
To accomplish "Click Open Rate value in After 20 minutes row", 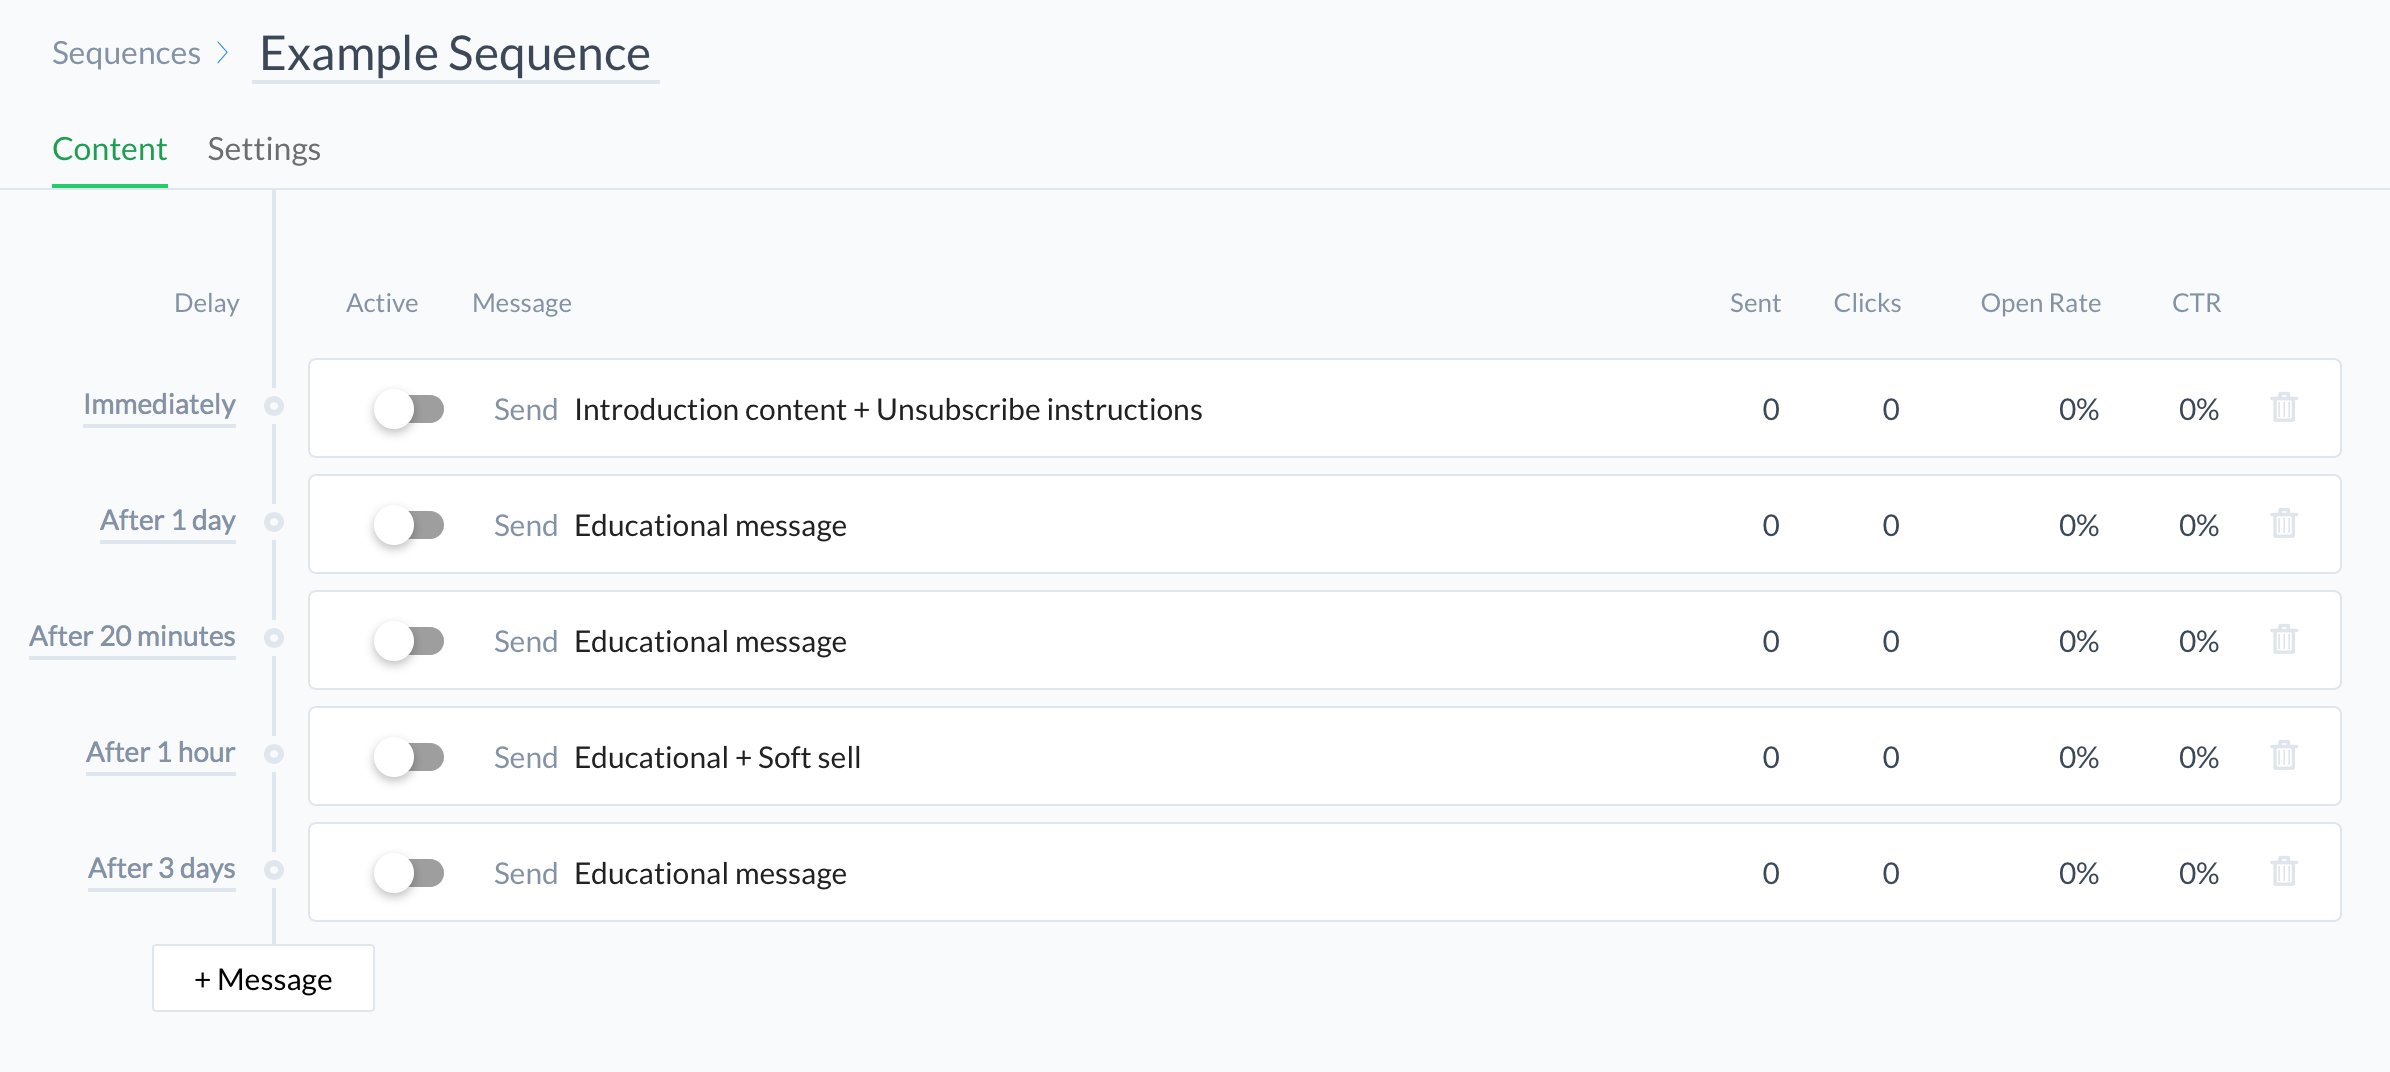I will coord(2078,641).
